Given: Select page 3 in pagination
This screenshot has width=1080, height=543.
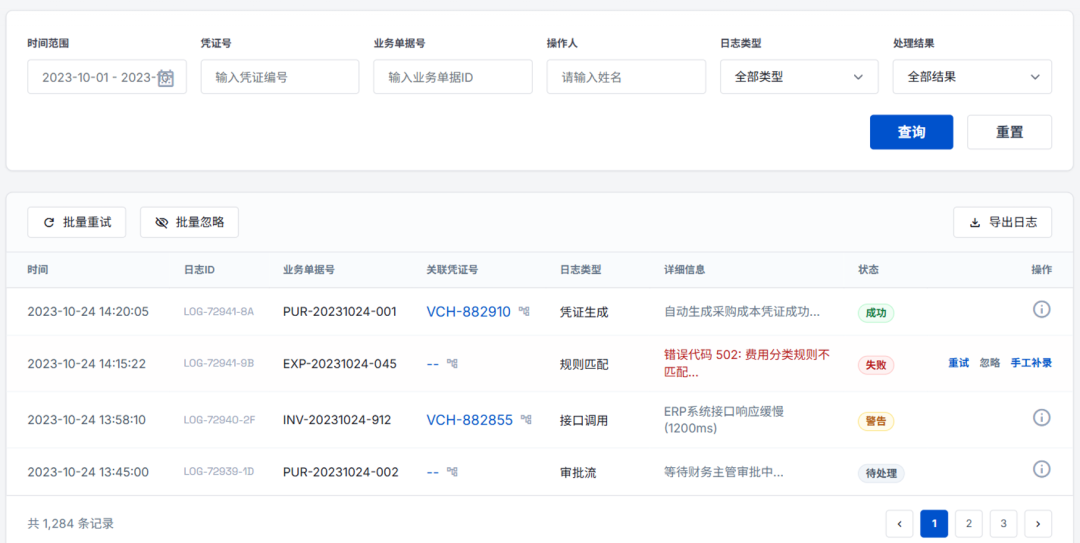Looking at the screenshot, I should (1004, 524).
